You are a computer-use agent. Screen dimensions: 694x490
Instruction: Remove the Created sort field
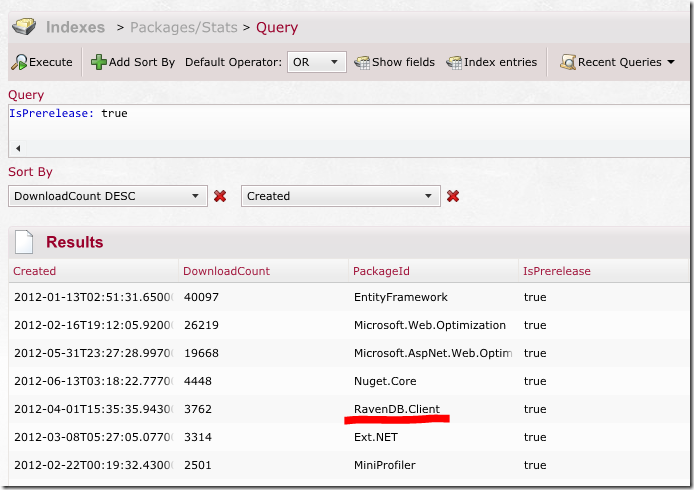[453, 196]
